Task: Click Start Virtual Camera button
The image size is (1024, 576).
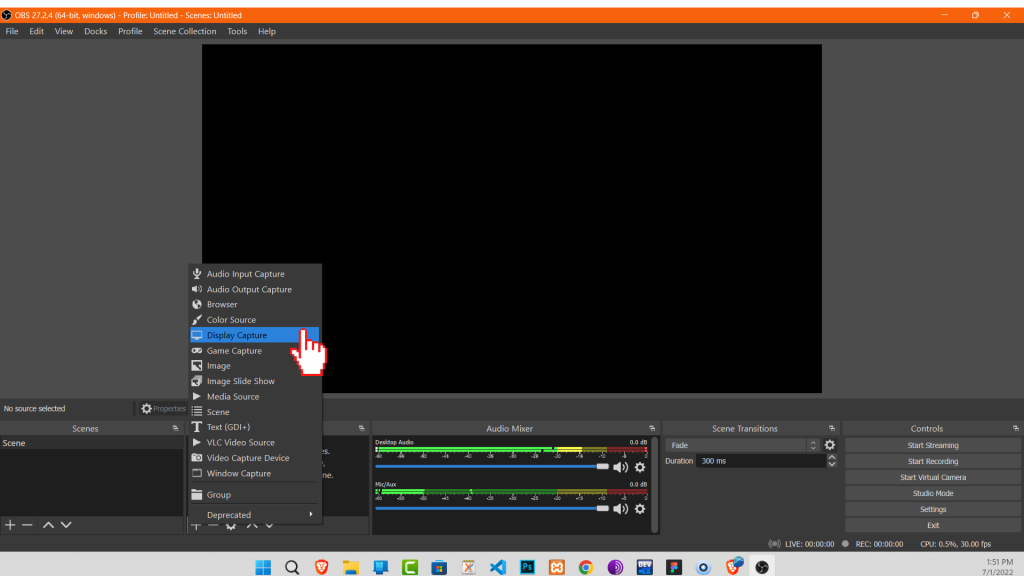Action: (933, 477)
